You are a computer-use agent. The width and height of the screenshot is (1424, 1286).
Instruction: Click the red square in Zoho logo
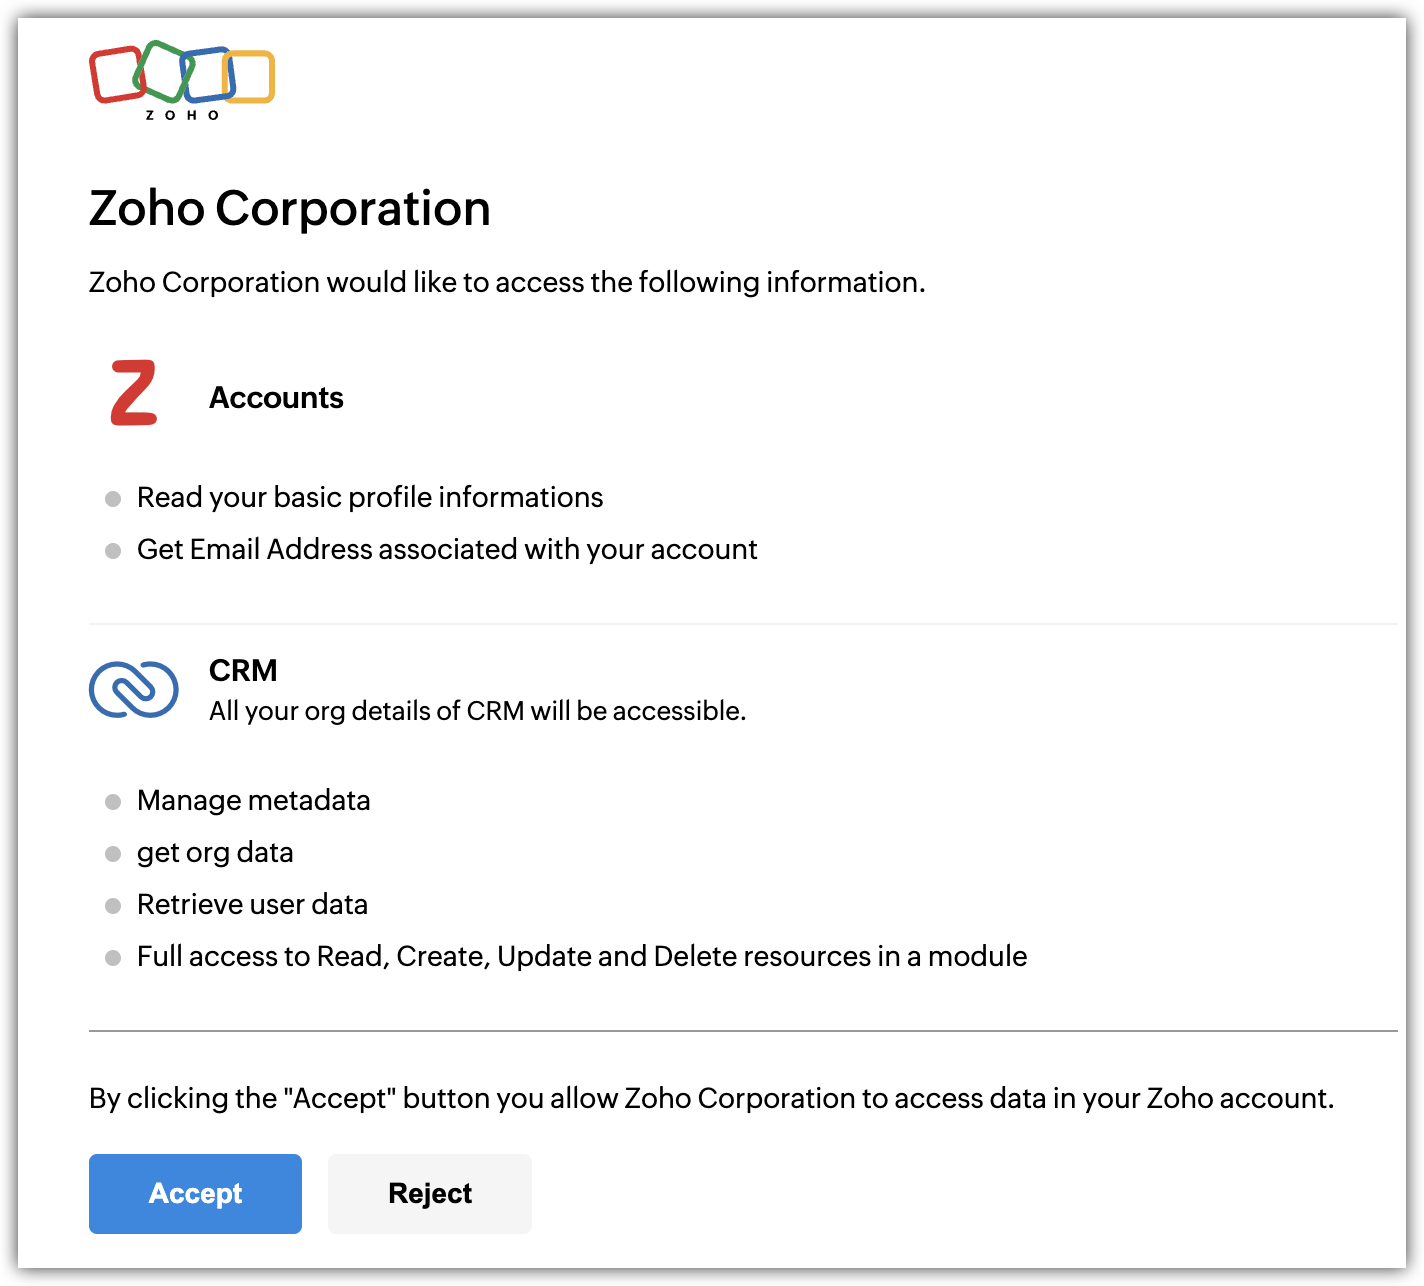point(114,75)
